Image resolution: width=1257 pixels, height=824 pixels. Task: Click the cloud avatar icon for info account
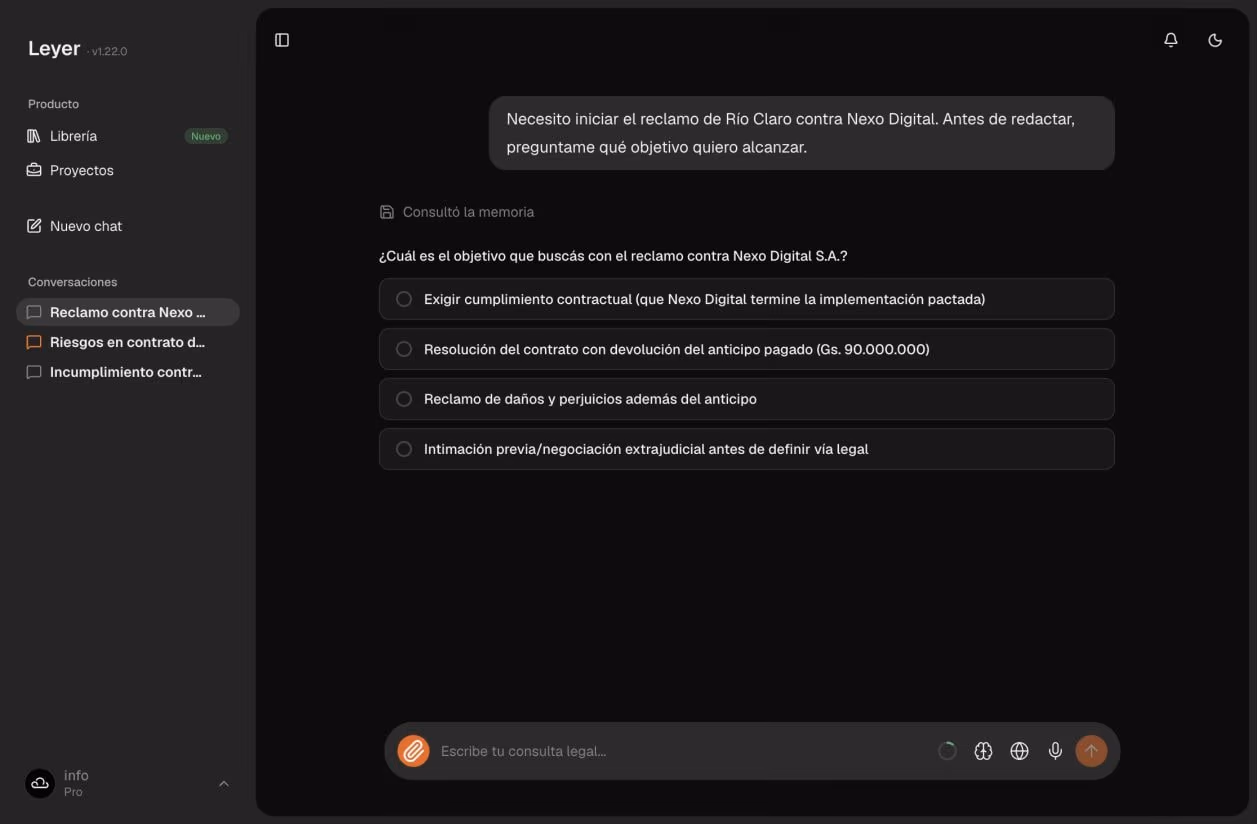(x=40, y=783)
